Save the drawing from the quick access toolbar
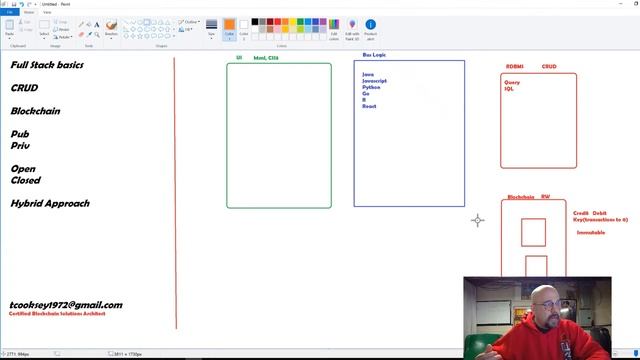The width and height of the screenshot is (640, 360). coord(14,4)
